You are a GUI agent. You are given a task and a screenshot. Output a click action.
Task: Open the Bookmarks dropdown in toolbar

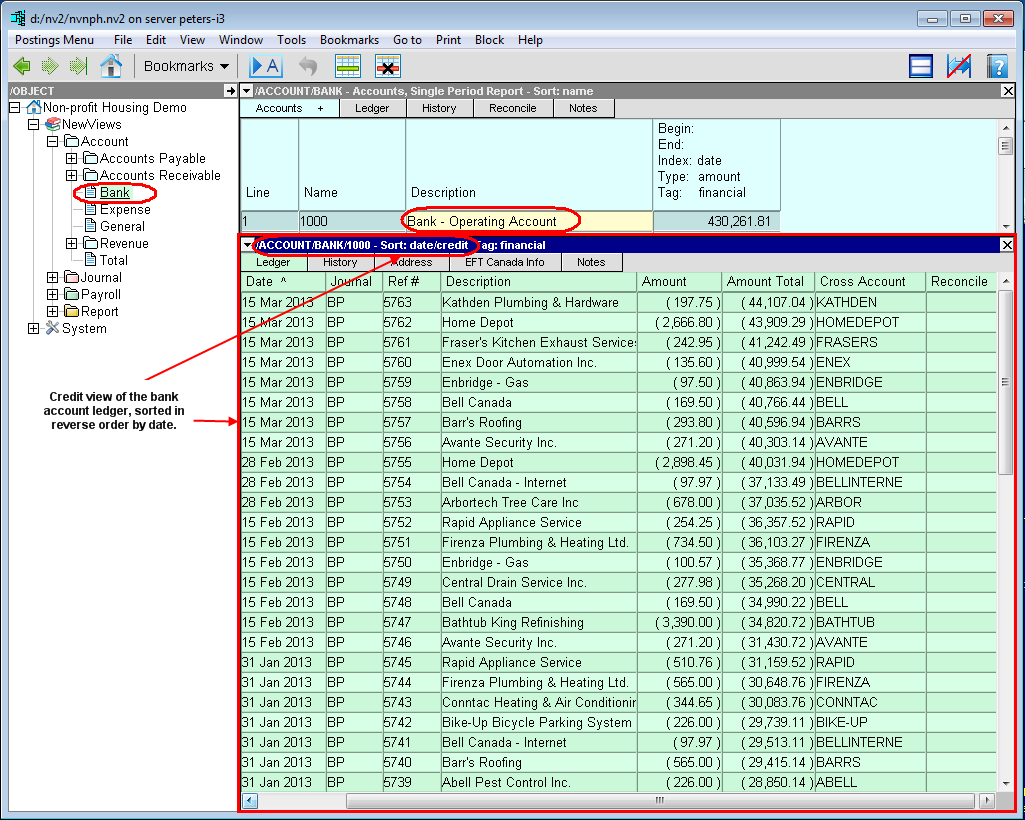coord(186,66)
